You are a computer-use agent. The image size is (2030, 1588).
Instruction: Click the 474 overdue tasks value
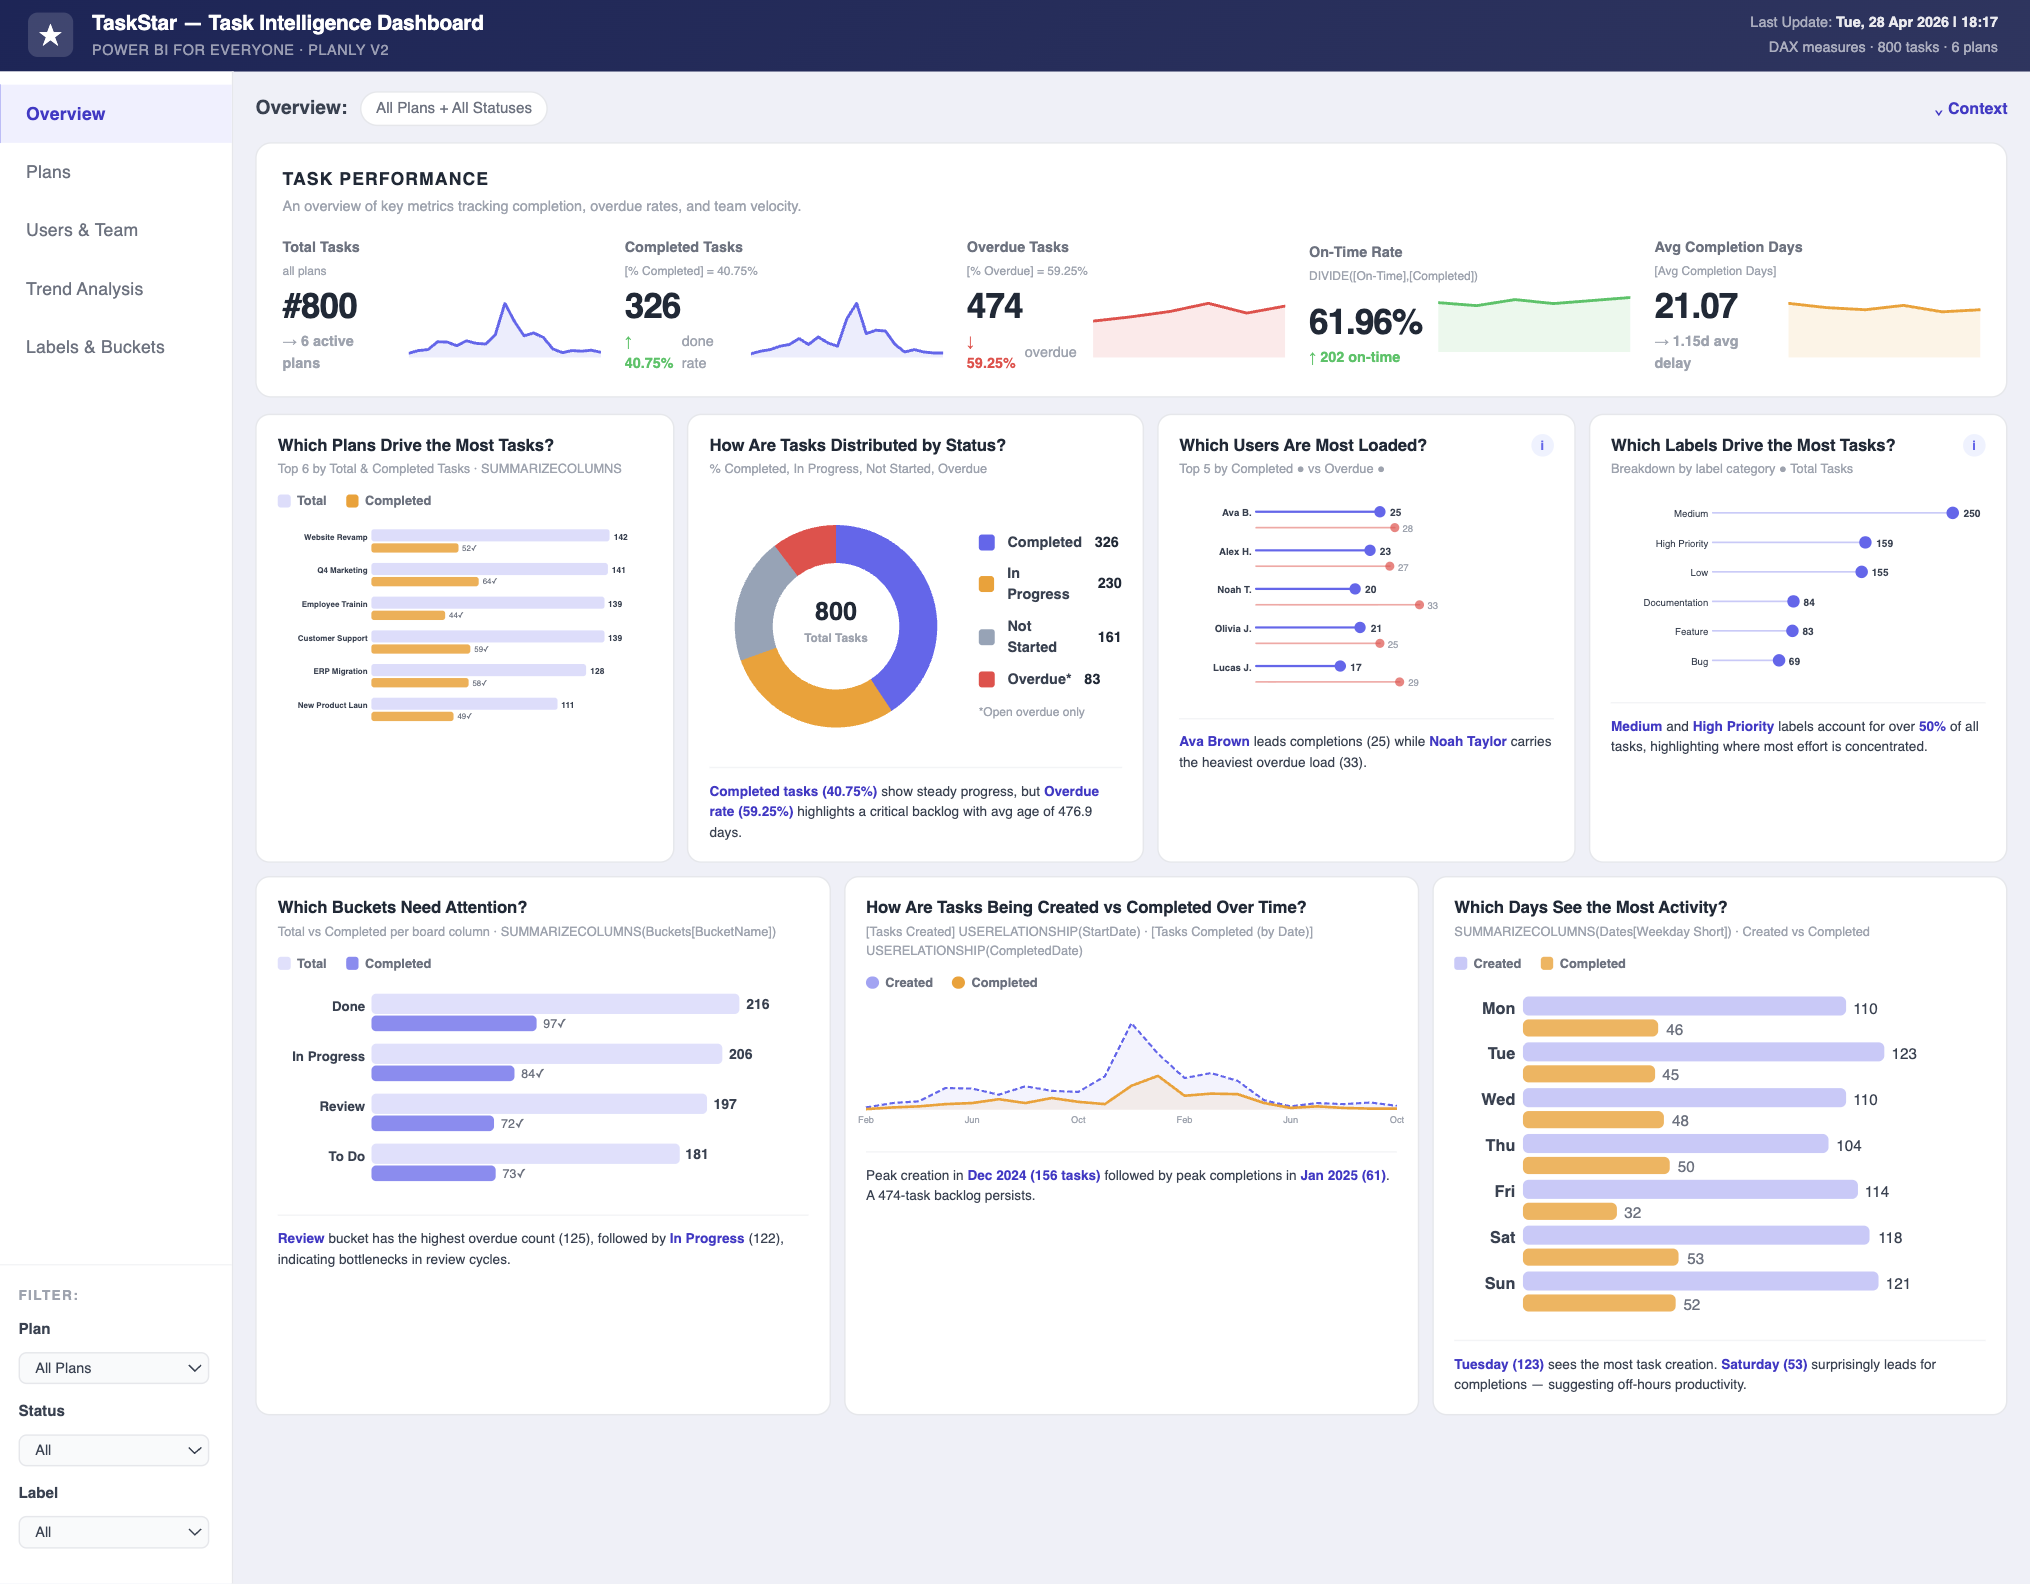[x=995, y=306]
